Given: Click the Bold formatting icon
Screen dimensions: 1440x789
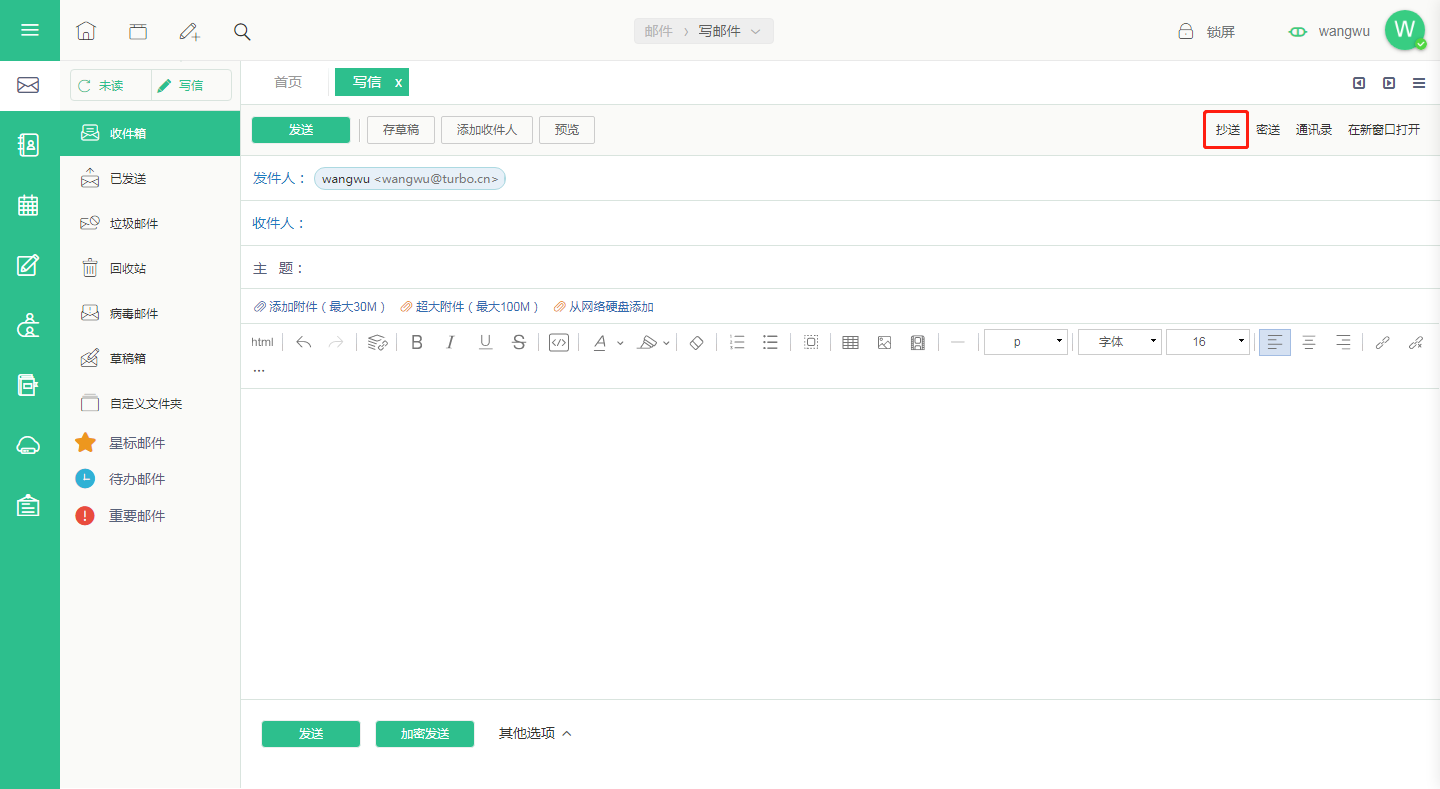Looking at the screenshot, I should click(x=417, y=342).
